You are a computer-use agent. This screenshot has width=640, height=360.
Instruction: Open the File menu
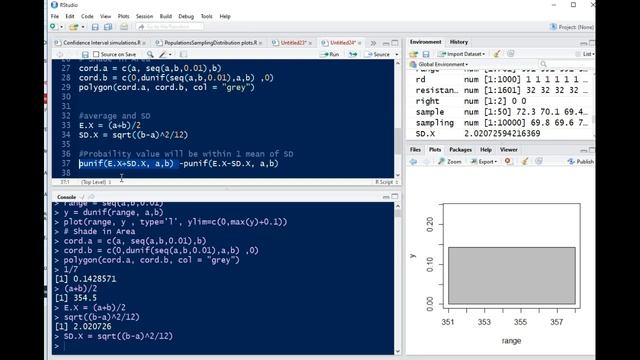(x=55, y=16)
